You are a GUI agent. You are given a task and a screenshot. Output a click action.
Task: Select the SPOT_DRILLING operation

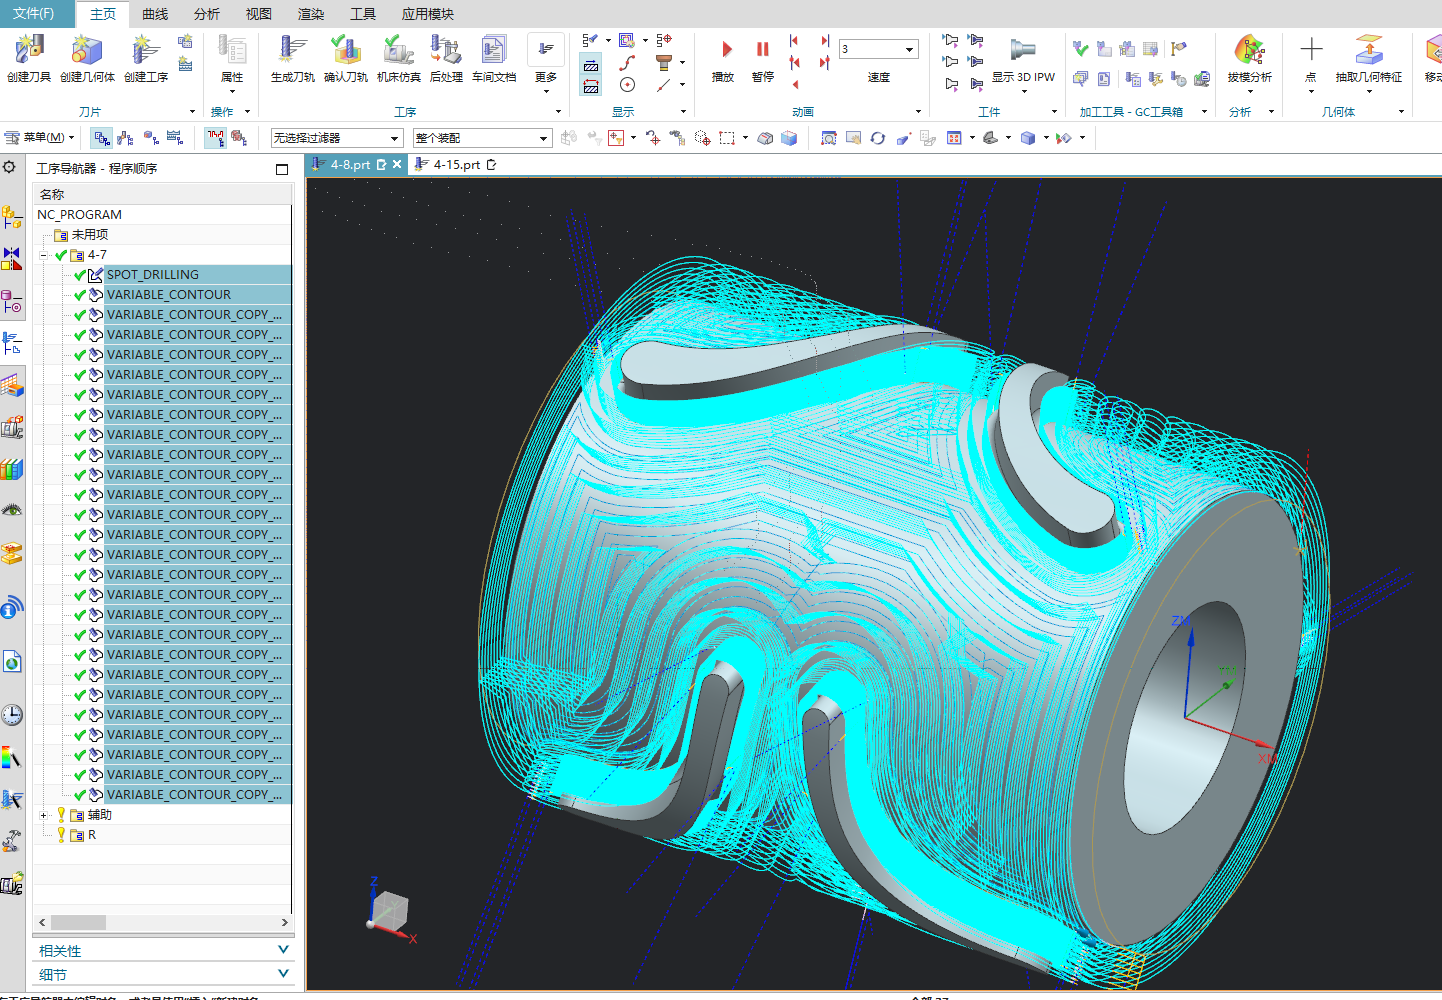point(153,275)
